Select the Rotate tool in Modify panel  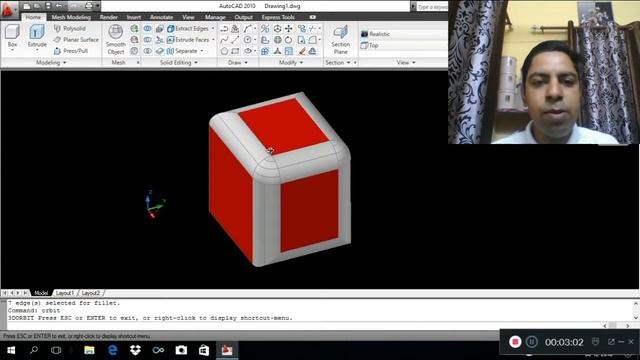(288, 40)
